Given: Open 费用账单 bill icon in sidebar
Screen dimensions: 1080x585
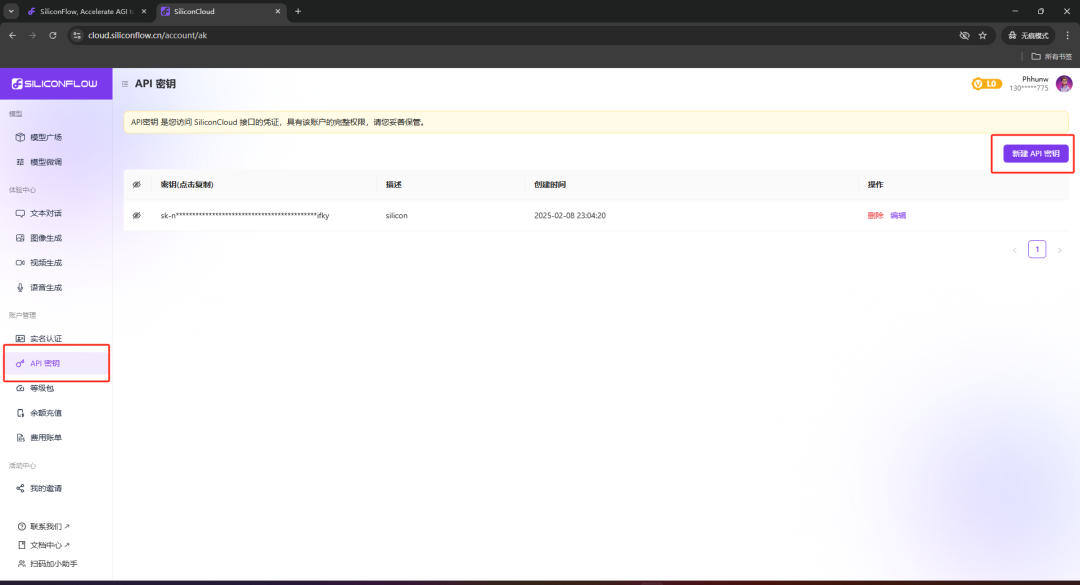Looking at the screenshot, I should point(20,438).
